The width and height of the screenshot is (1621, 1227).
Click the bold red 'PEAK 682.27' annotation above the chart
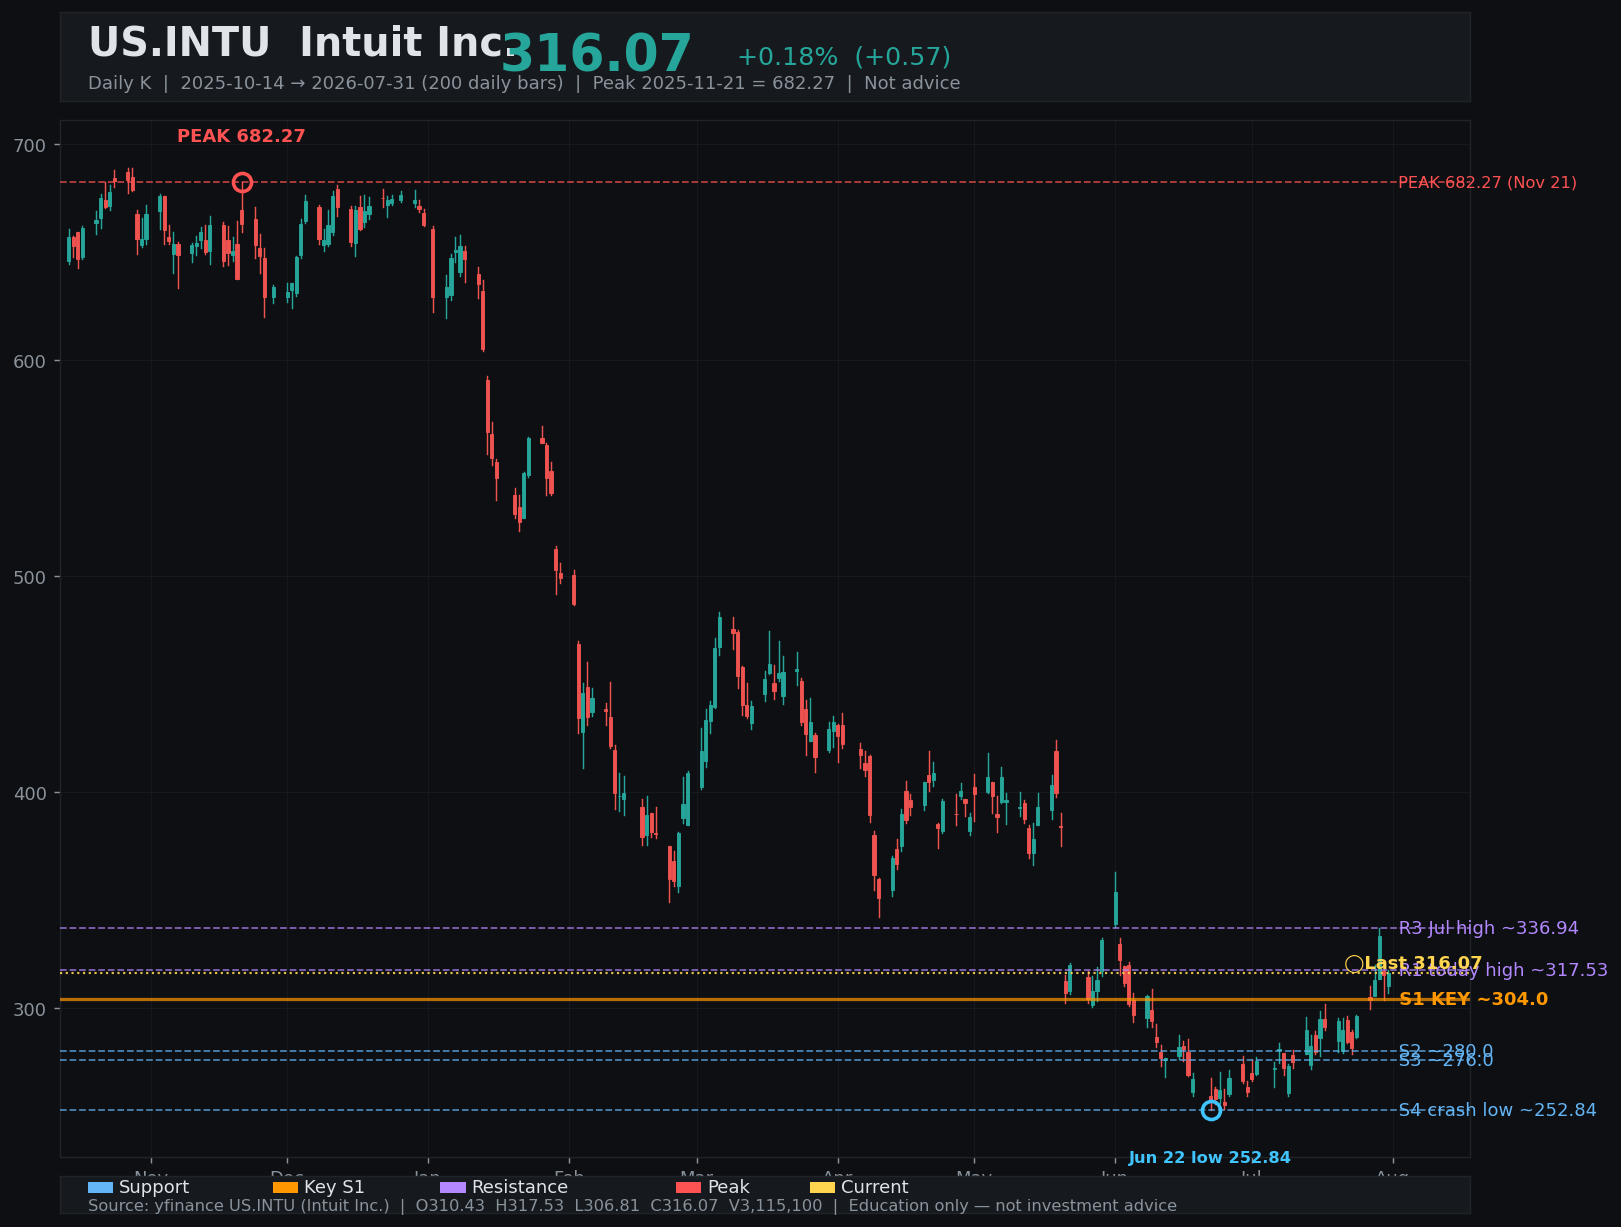[x=241, y=136]
